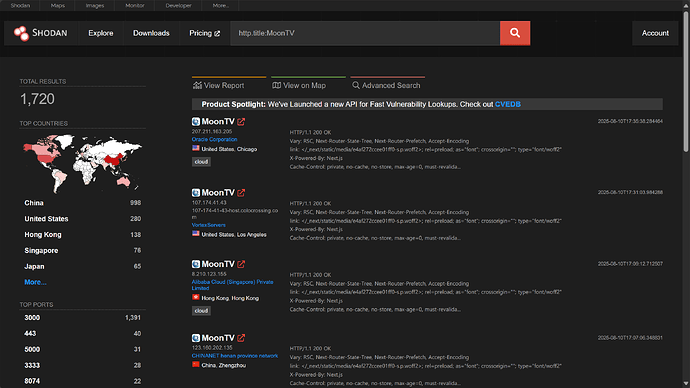Click the US flag beside Los Angeles
Screen dimensions: 690x388
click(196, 234)
